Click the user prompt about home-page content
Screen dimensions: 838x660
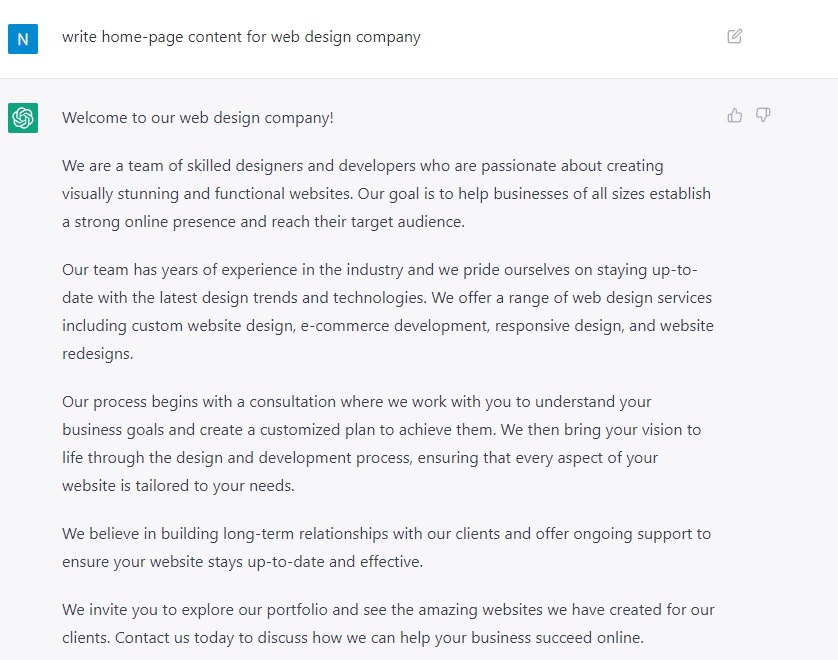[241, 37]
